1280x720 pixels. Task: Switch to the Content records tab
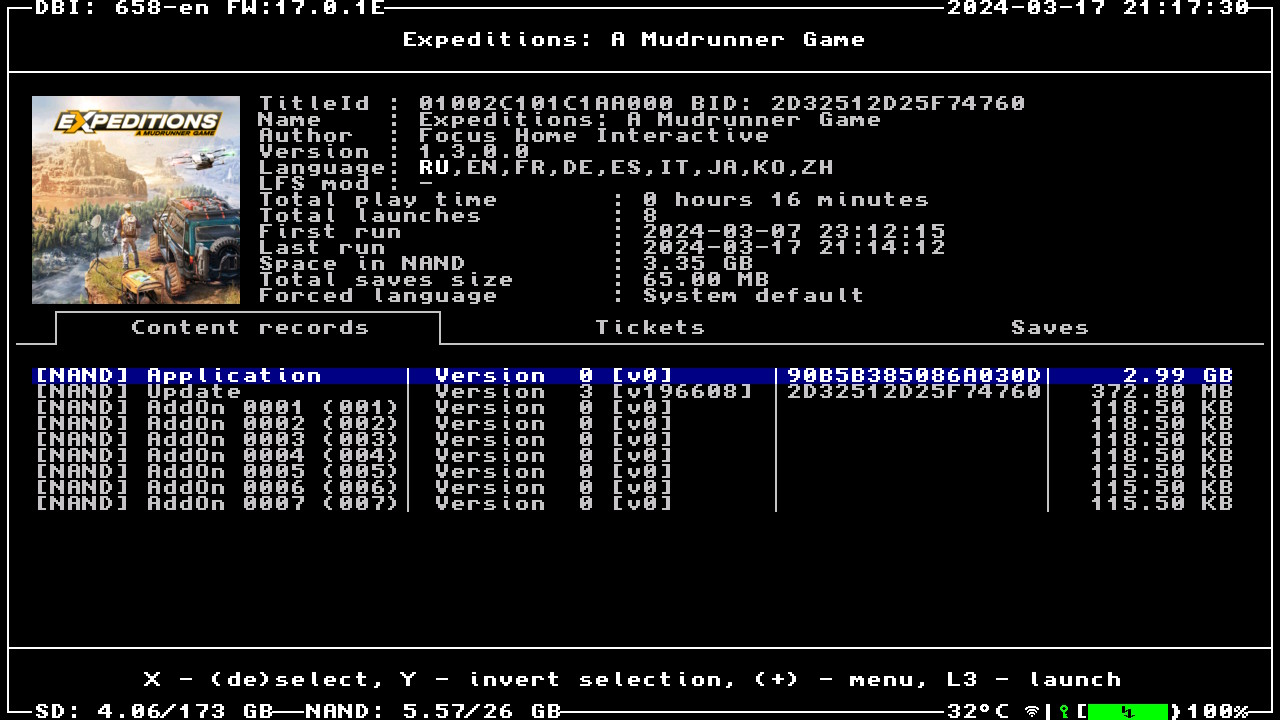249,328
